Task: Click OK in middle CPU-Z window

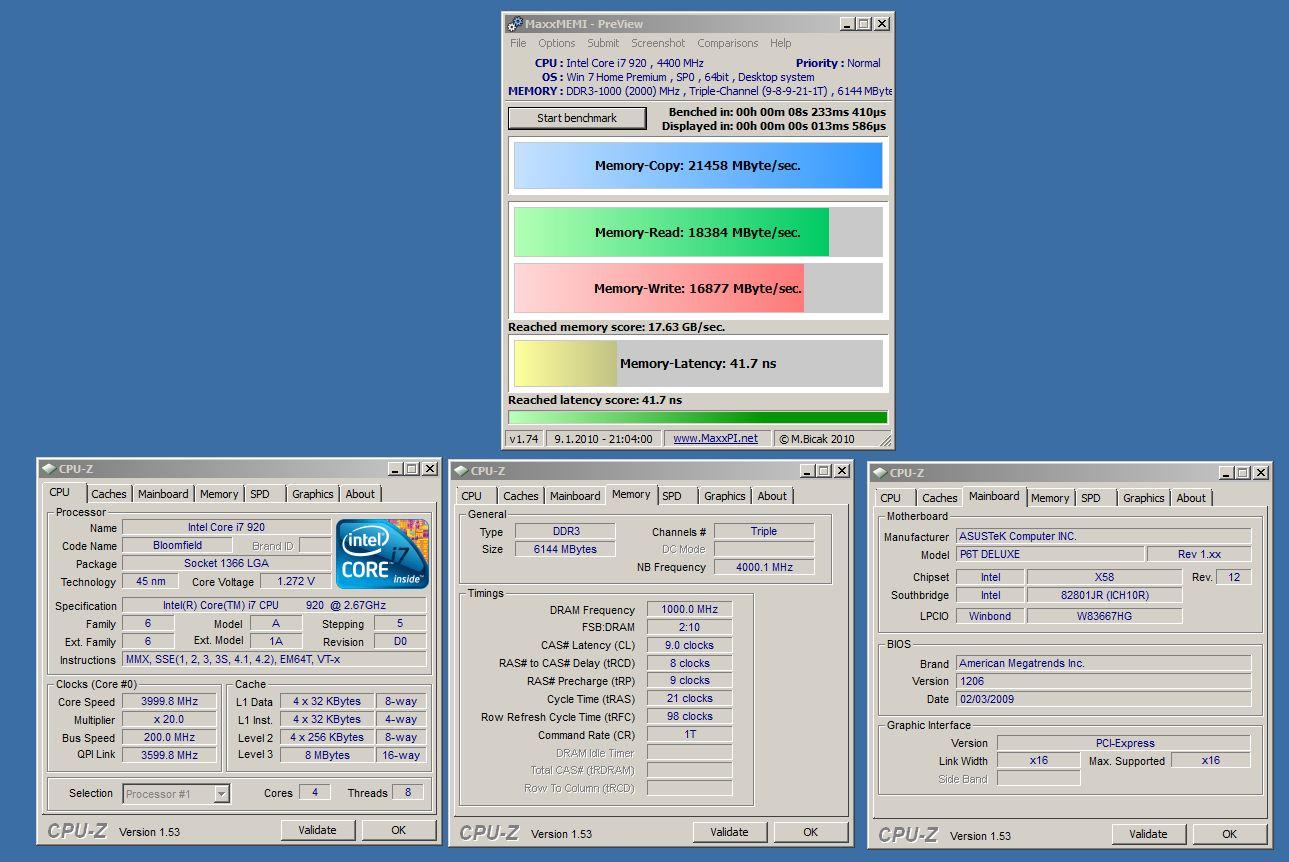Action: point(811,832)
